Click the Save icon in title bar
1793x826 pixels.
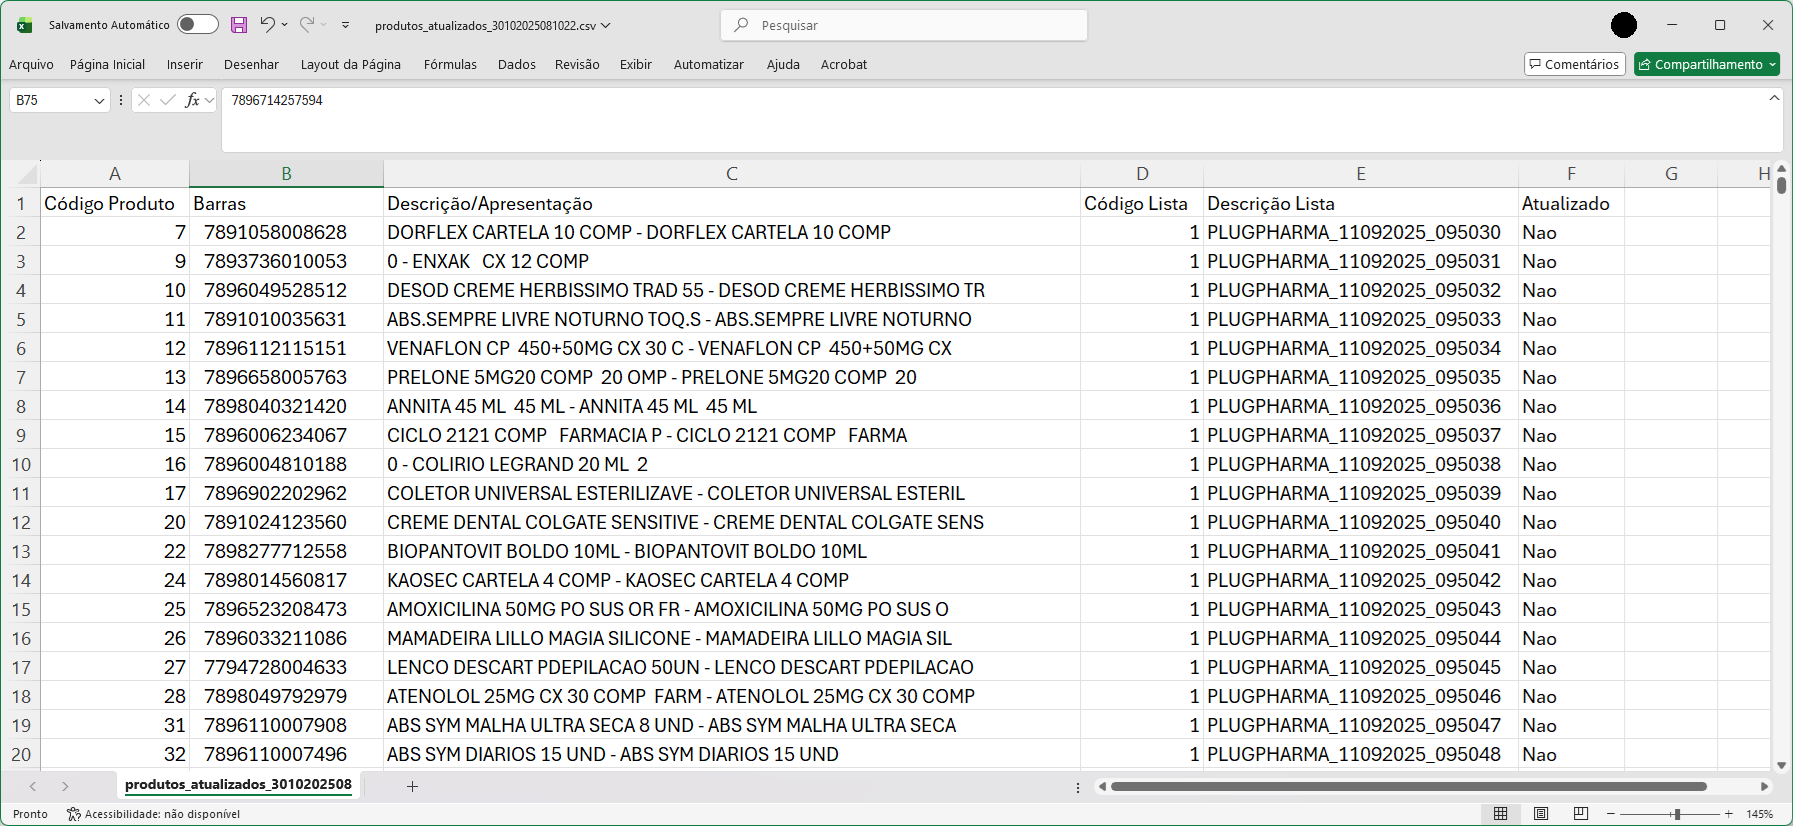point(239,25)
